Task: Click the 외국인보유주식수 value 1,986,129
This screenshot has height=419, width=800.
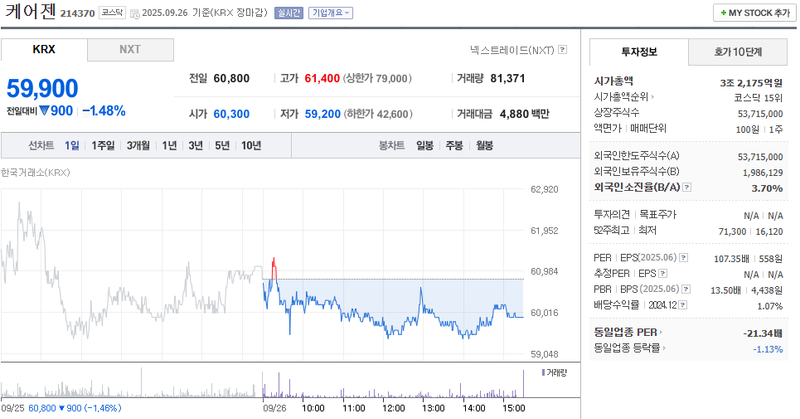Action: click(763, 172)
